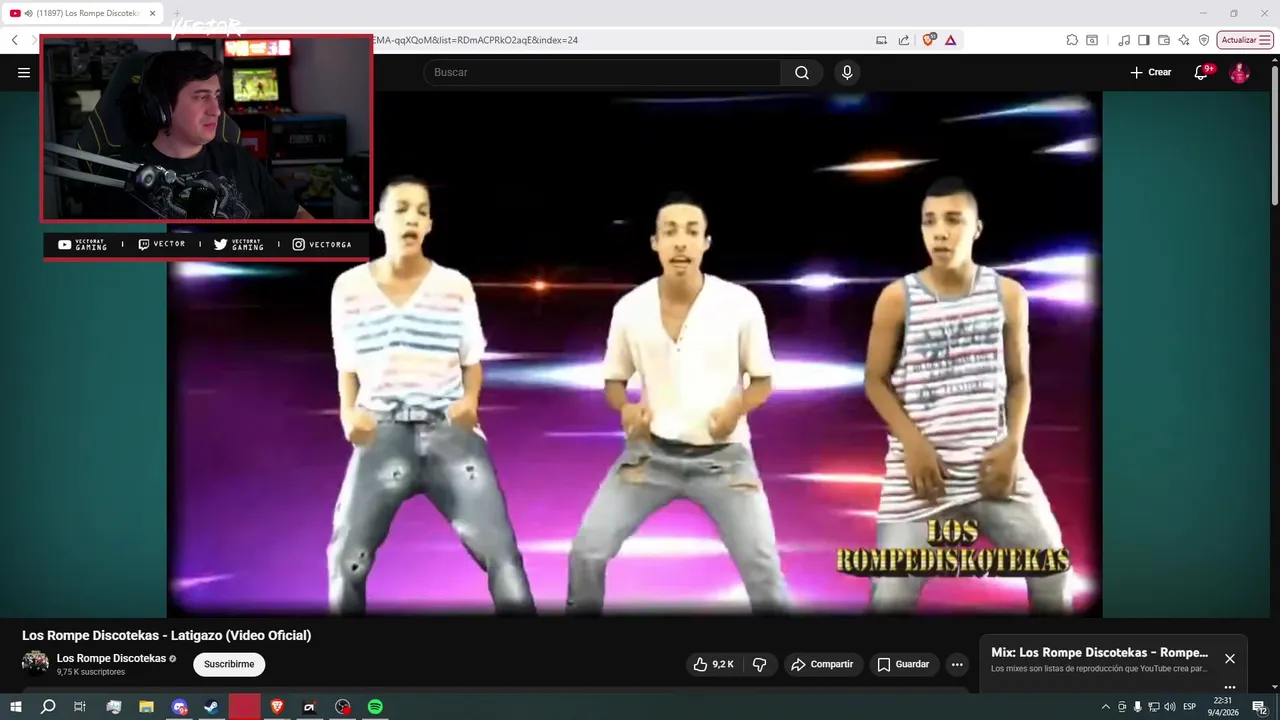The width and height of the screenshot is (1280, 720).
Task: Open Brave Rewards triangle icon
Action: (950, 40)
